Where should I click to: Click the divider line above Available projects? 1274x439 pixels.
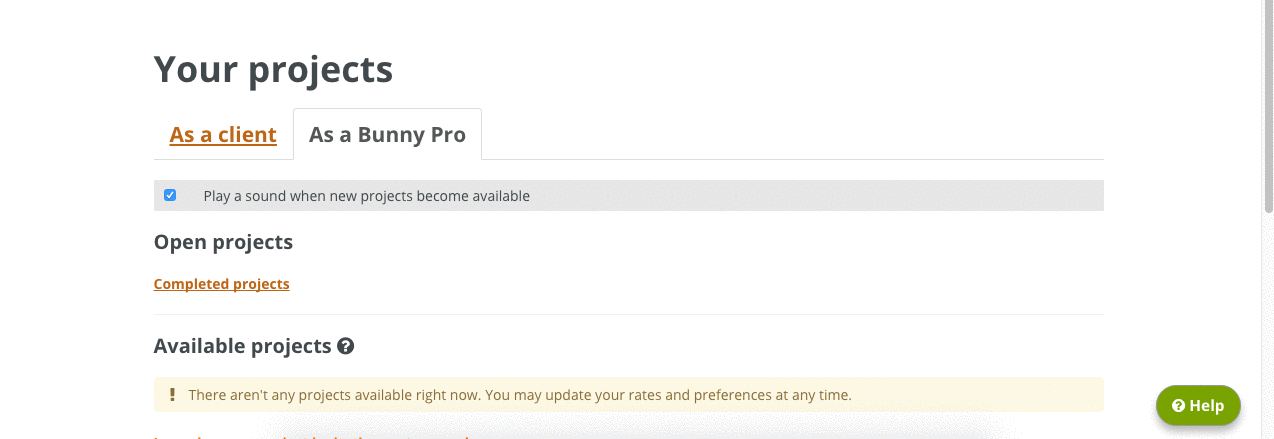tap(628, 315)
